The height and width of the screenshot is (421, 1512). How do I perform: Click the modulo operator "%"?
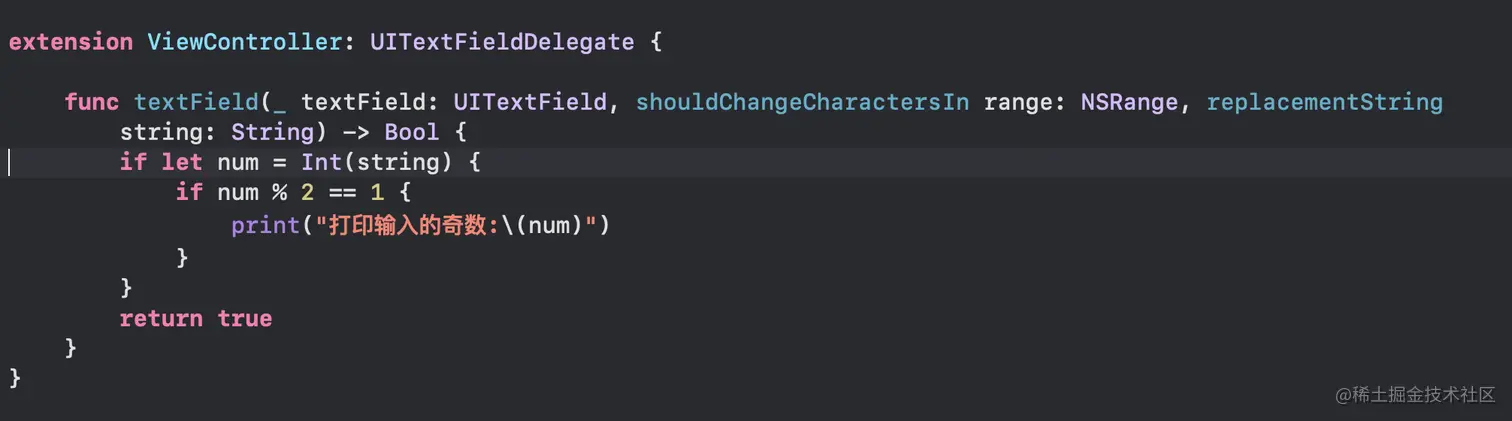pos(280,192)
